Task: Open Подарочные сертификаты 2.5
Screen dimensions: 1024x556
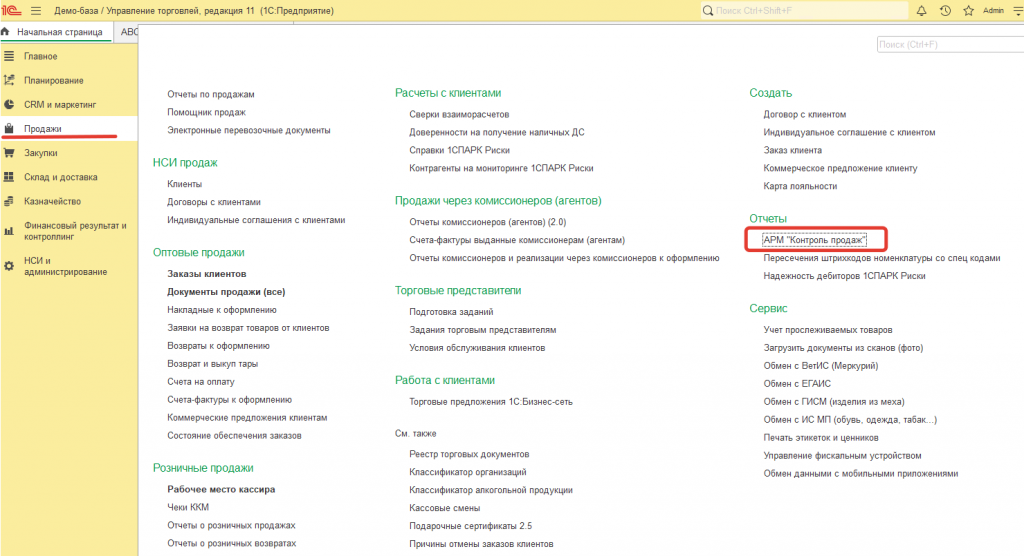Action: 471,526
